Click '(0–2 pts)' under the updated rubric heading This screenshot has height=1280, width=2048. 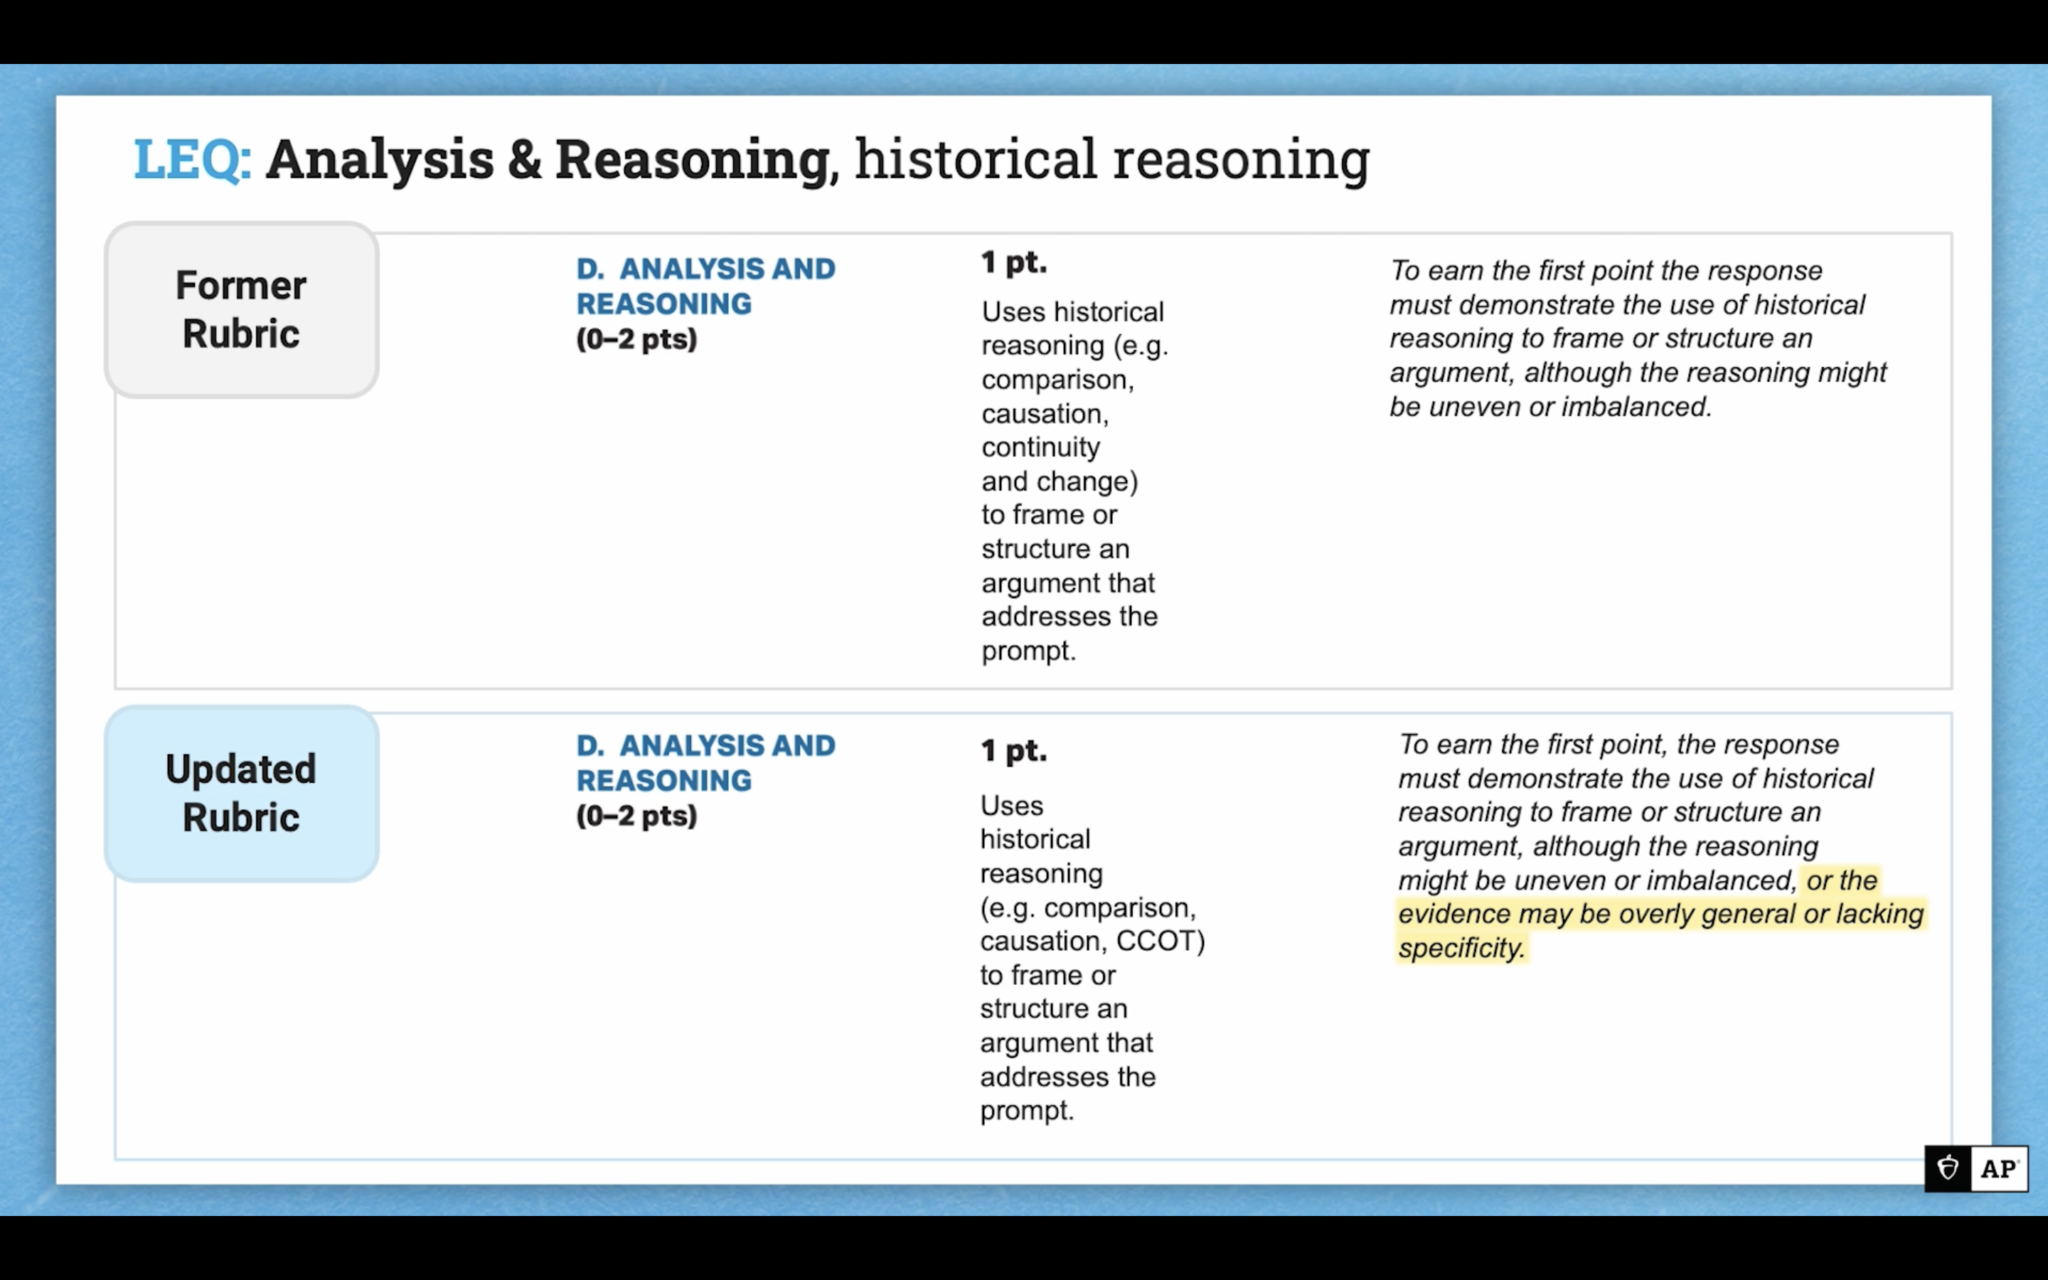636,816
